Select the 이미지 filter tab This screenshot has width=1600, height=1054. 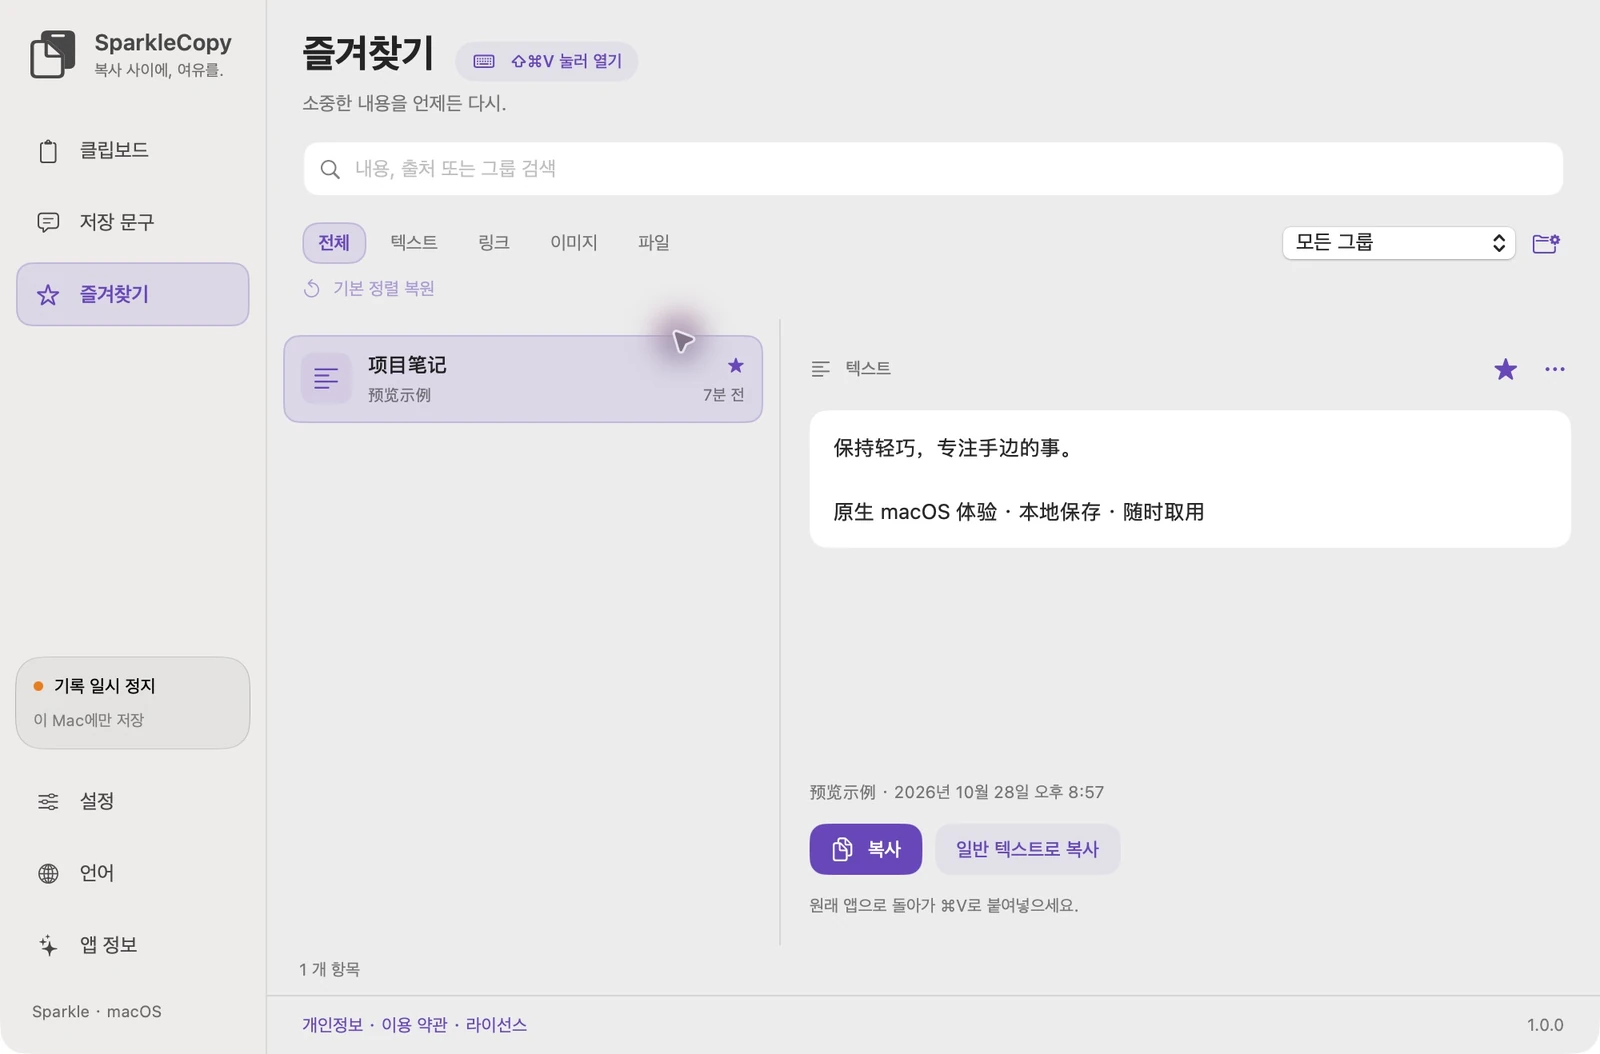coord(574,243)
